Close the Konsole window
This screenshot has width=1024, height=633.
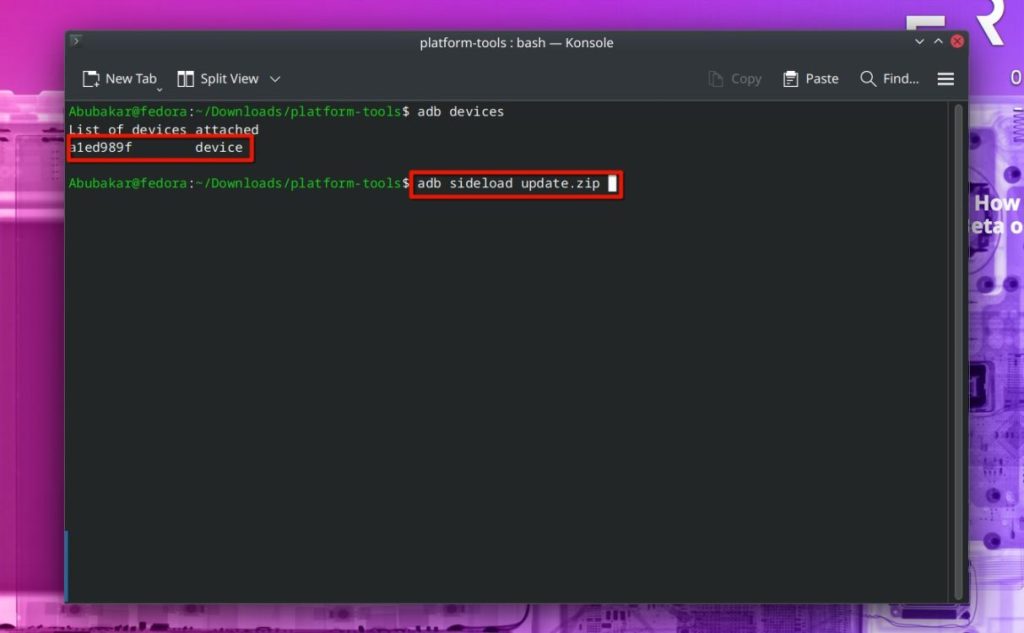coord(957,41)
